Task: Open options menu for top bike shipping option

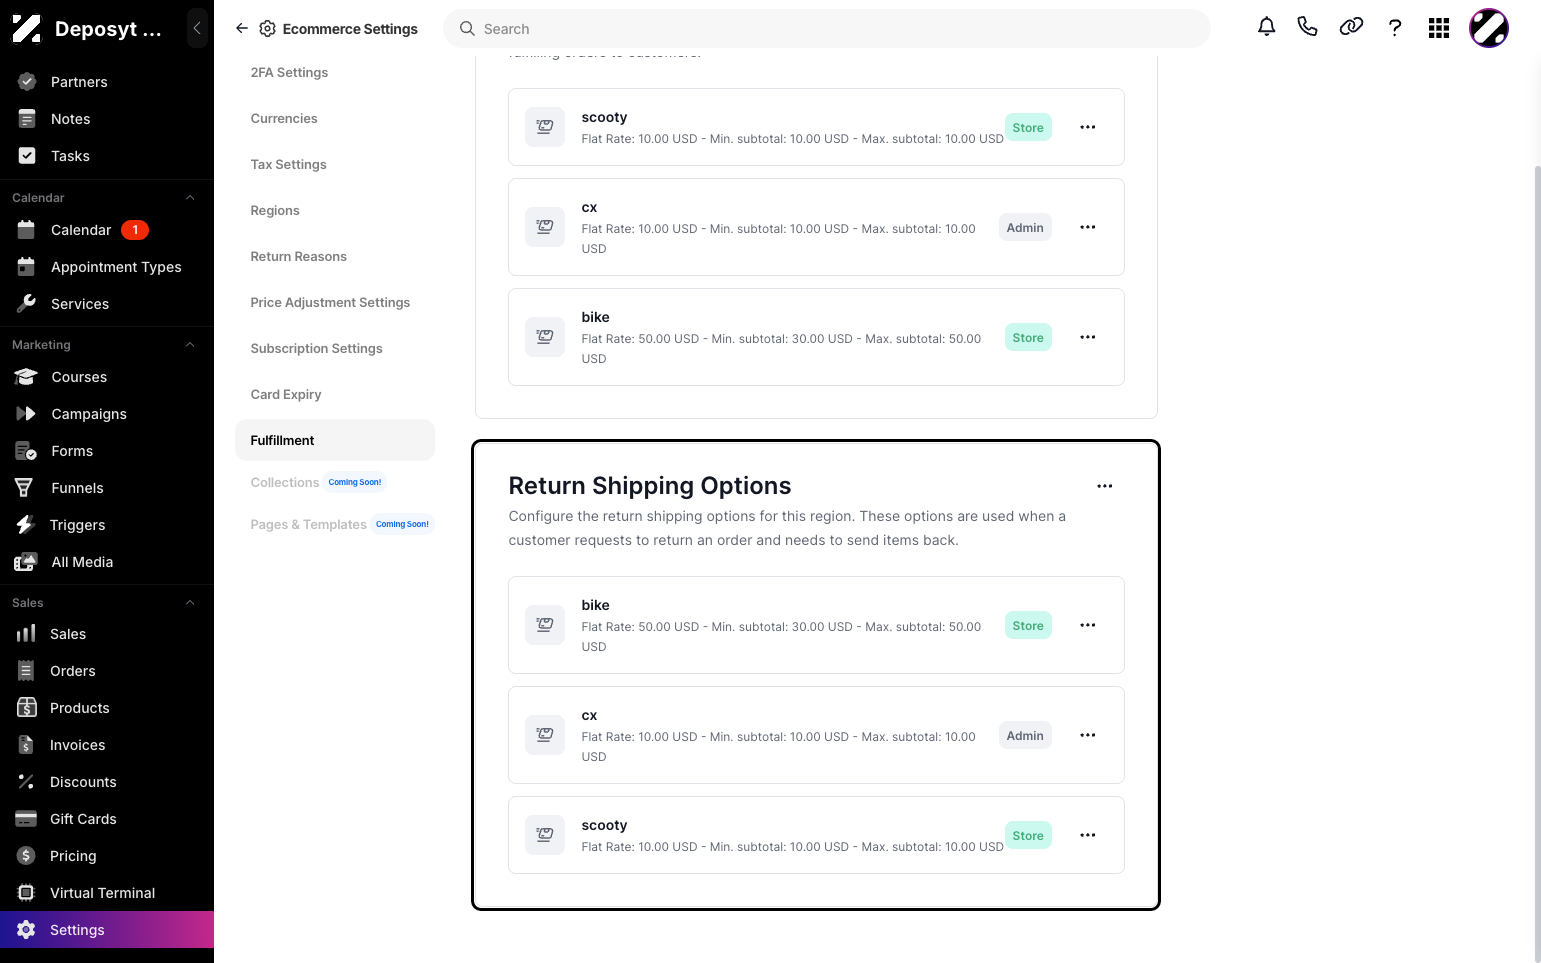Action: (1088, 337)
